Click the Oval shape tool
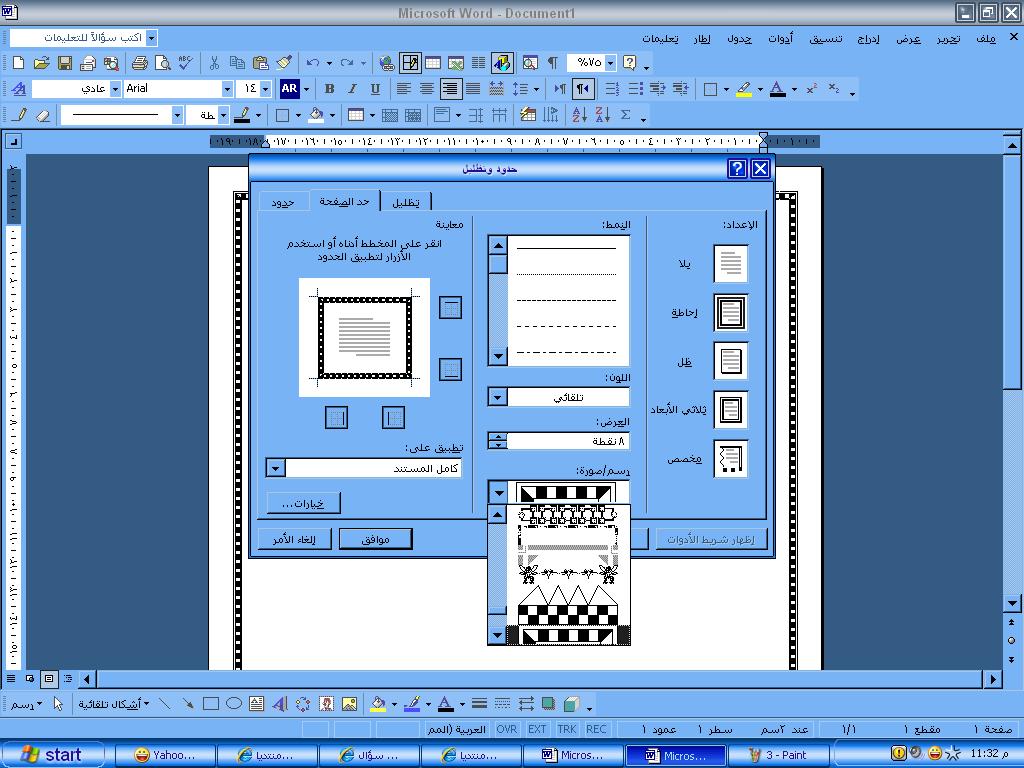 [234, 704]
